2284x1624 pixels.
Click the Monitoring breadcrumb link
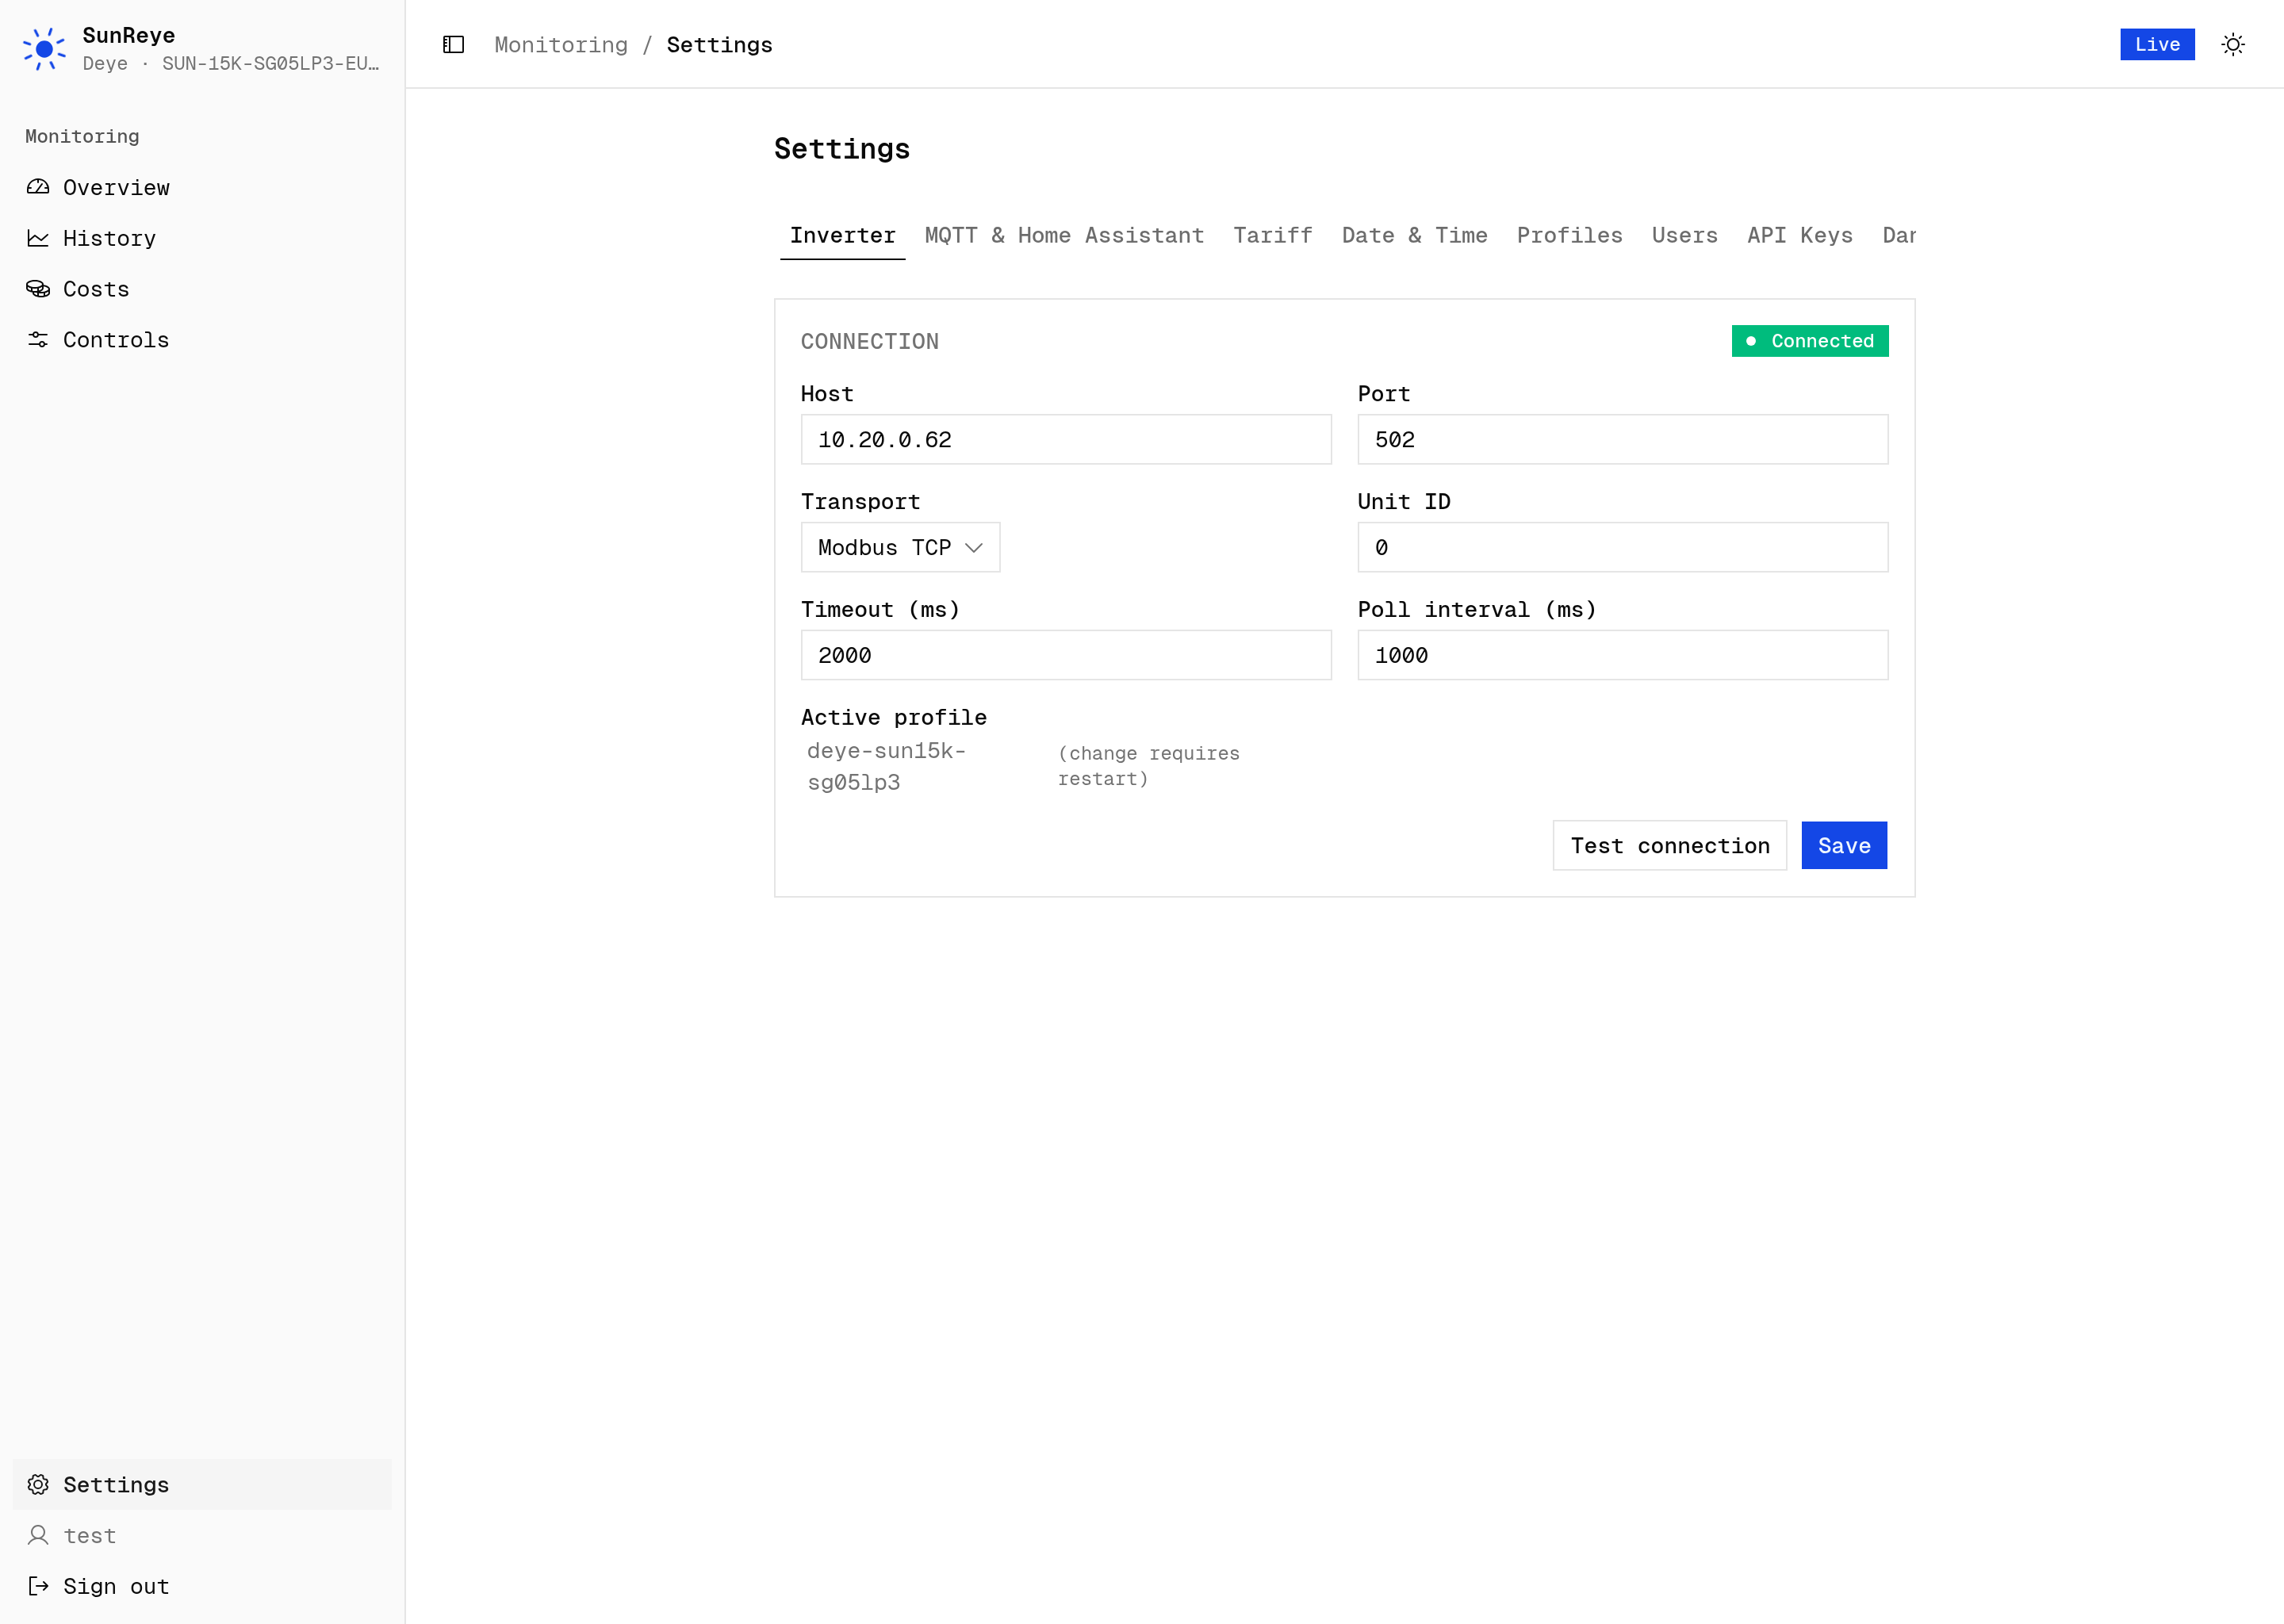561,45
